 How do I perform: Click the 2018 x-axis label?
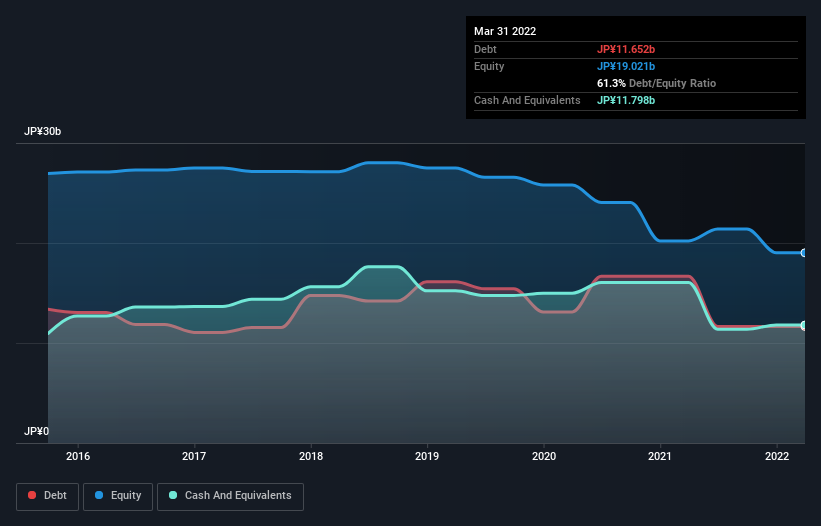tap(311, 456)
